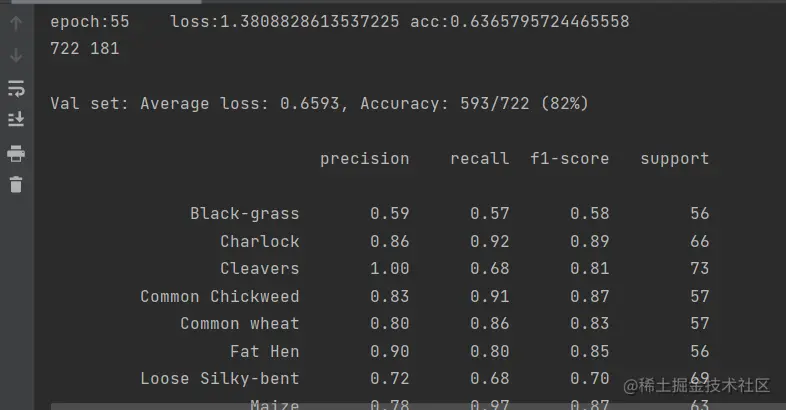Click the Black-grass row label

pyautogui.click(x=245, y=214)
